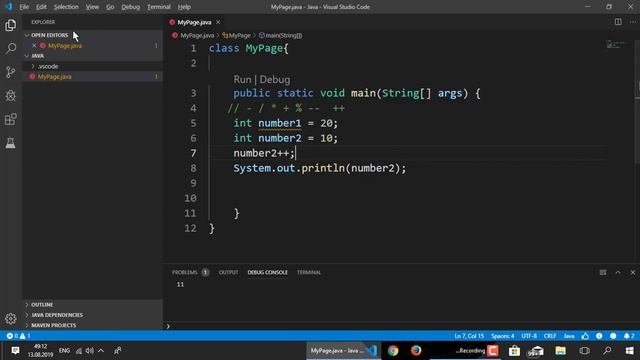
Task: Open the Edit menu
Action: tap(41, 7)
